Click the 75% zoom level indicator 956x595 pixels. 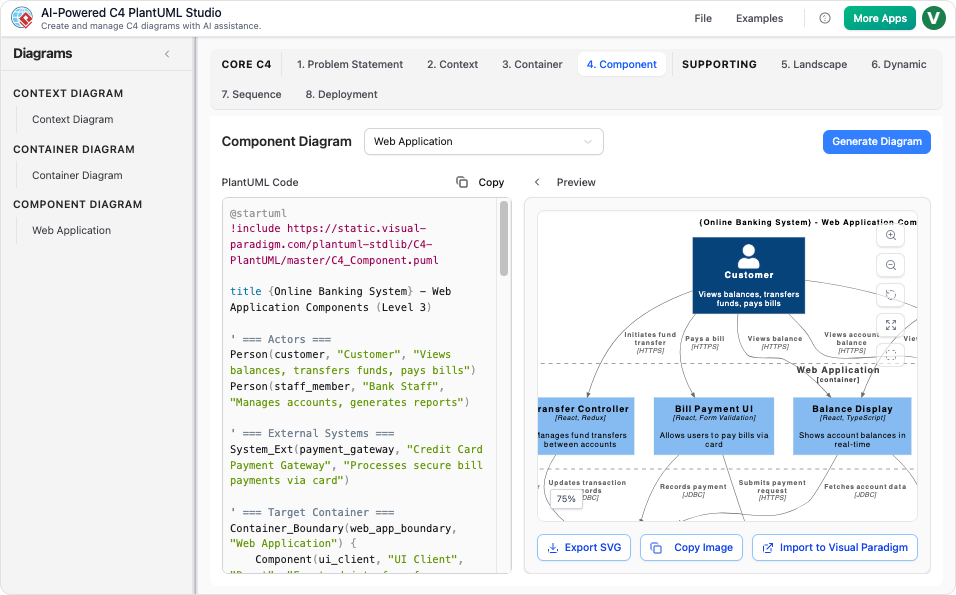pos(565,496)
